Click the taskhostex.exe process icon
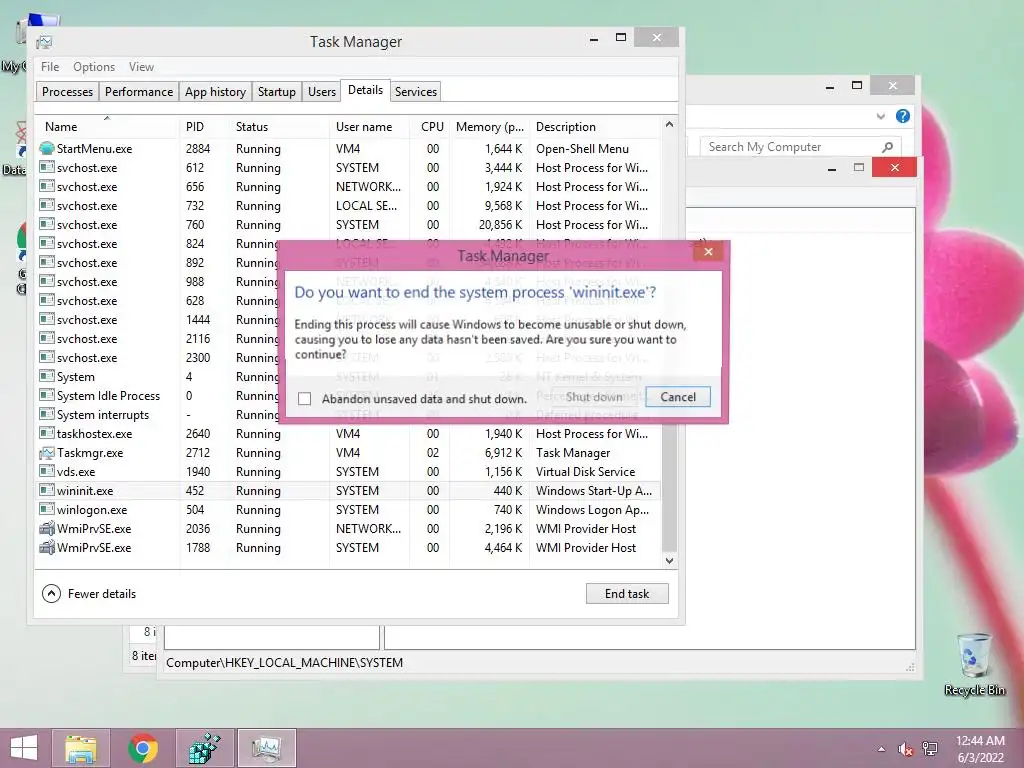The height and width of the screenshot is (768, 1024). pos(46,434)
